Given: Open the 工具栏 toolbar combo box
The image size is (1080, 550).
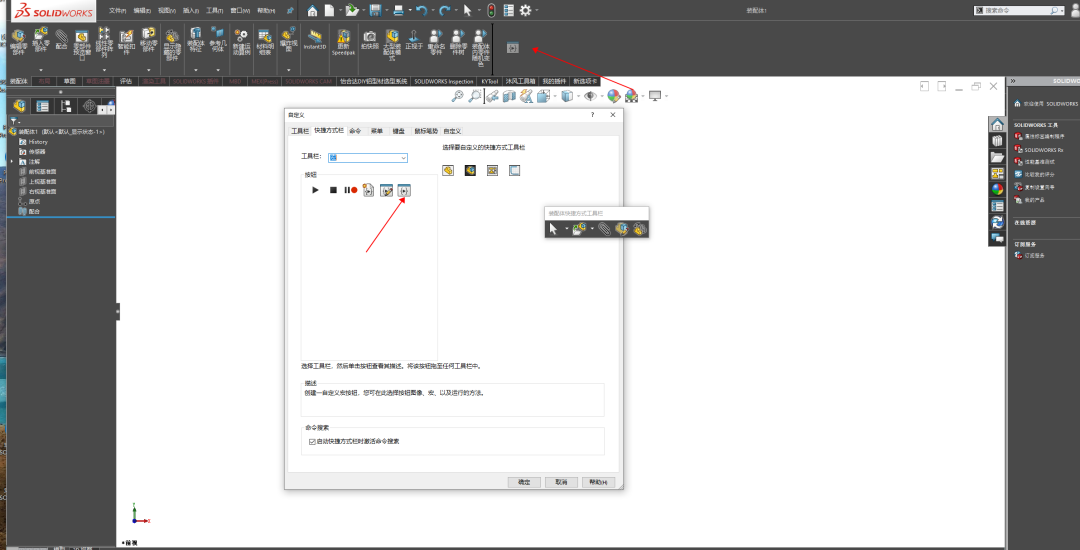Looking at the screenshot, I should 368,158.
